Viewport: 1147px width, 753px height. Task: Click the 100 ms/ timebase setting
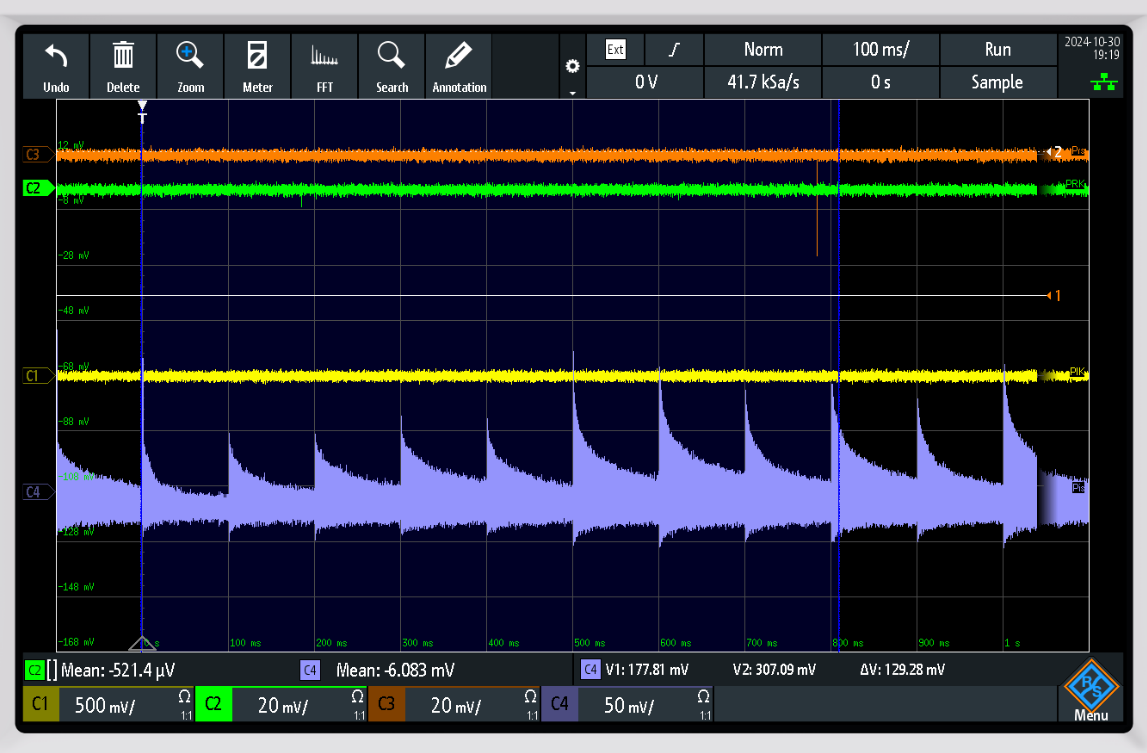click(880, 49)
